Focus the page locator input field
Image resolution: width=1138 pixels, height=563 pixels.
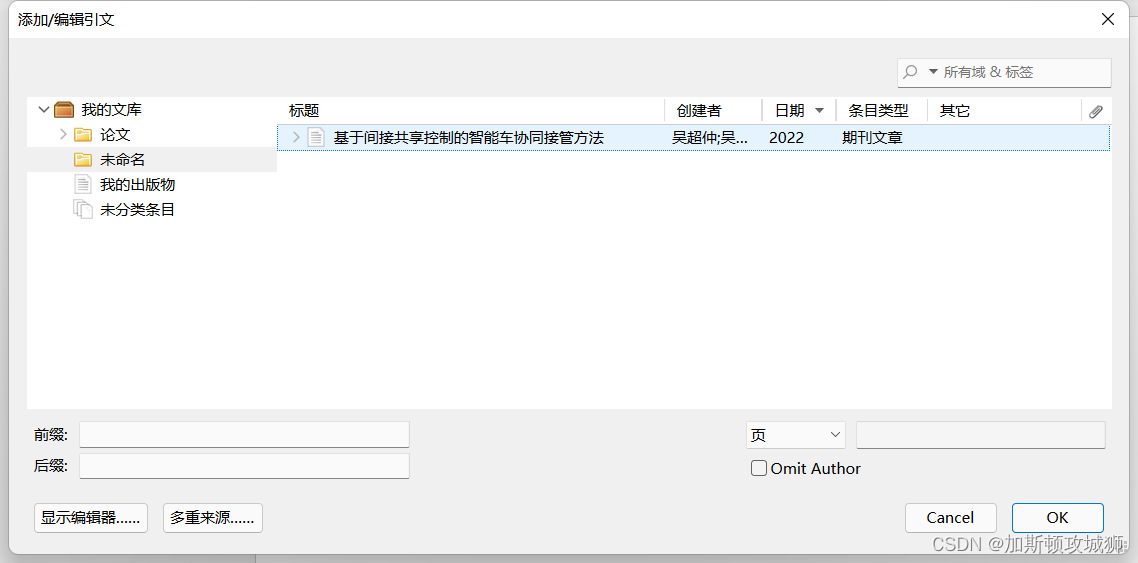[x=981, y=435]
